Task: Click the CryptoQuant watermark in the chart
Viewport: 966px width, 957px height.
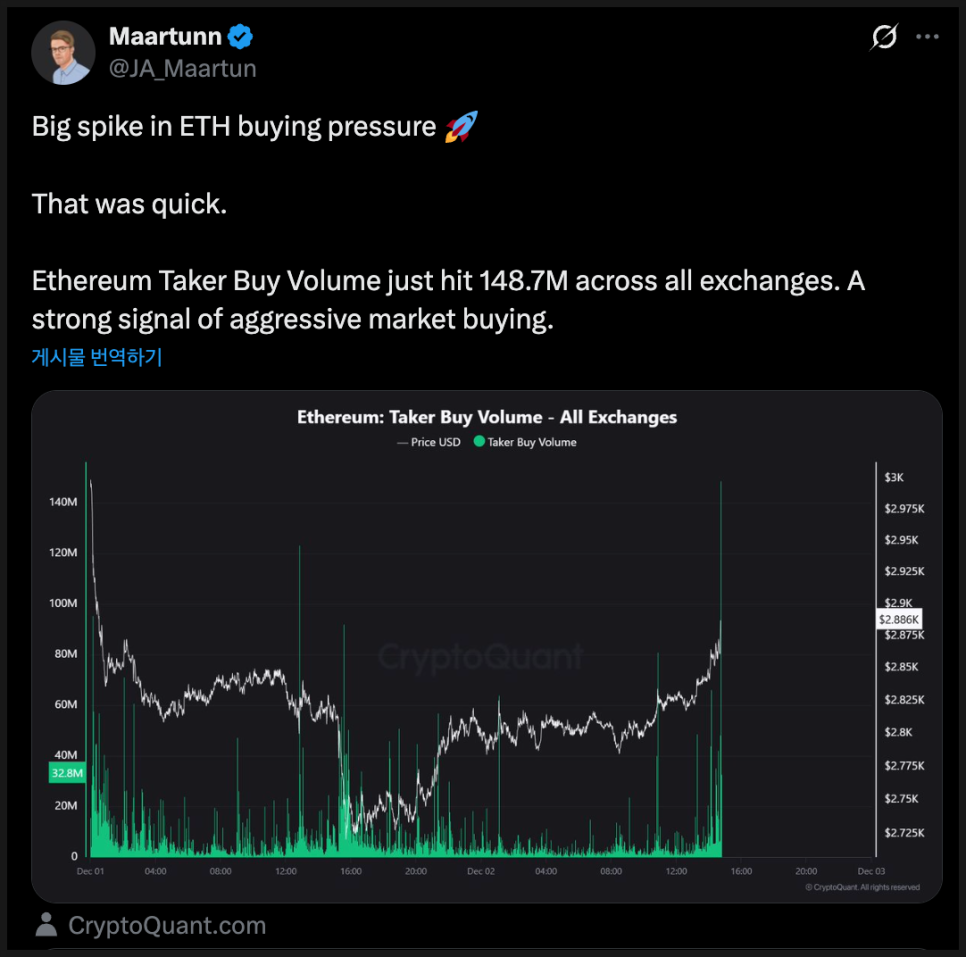Action: [x=481, y=657]
